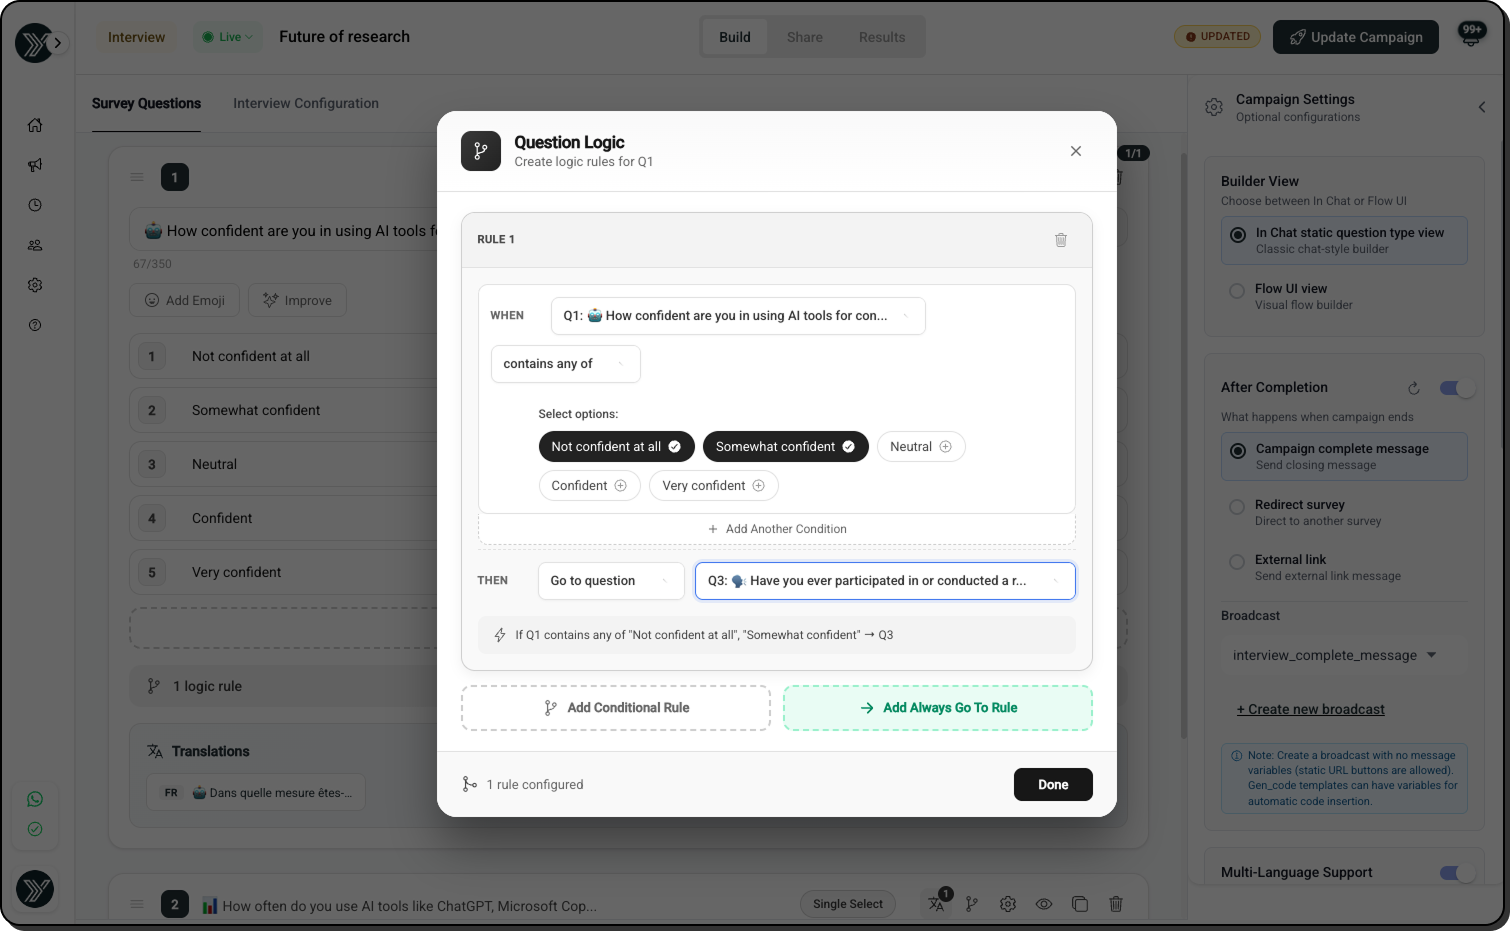Delete Rule 1 with the trash icon

pos(1060,240)
